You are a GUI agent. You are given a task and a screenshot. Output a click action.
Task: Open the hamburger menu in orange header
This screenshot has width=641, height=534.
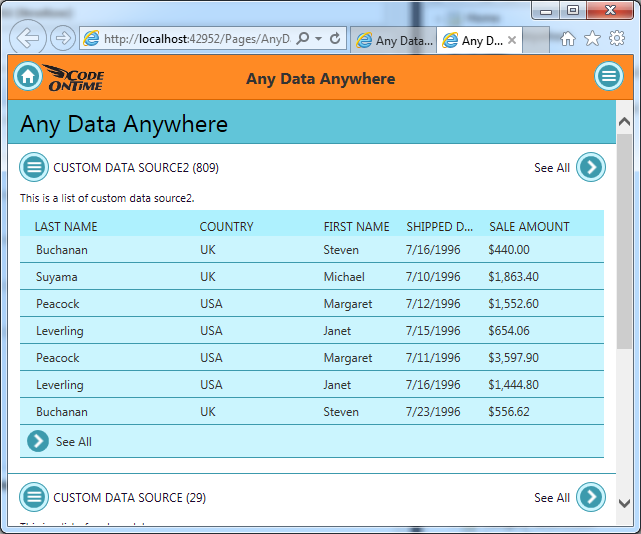[609, 76]
